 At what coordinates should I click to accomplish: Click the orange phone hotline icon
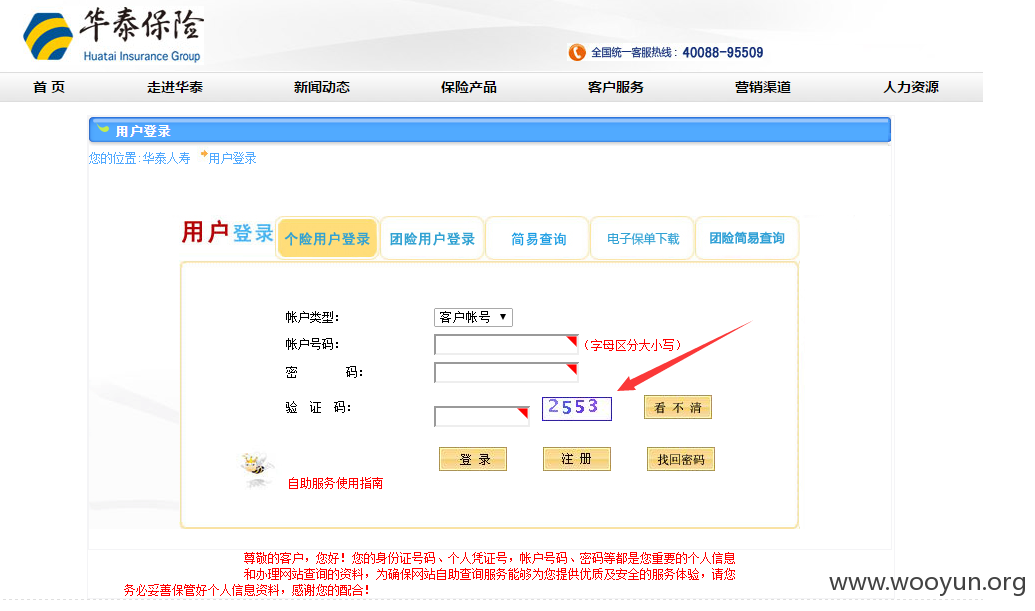[576, 52]
